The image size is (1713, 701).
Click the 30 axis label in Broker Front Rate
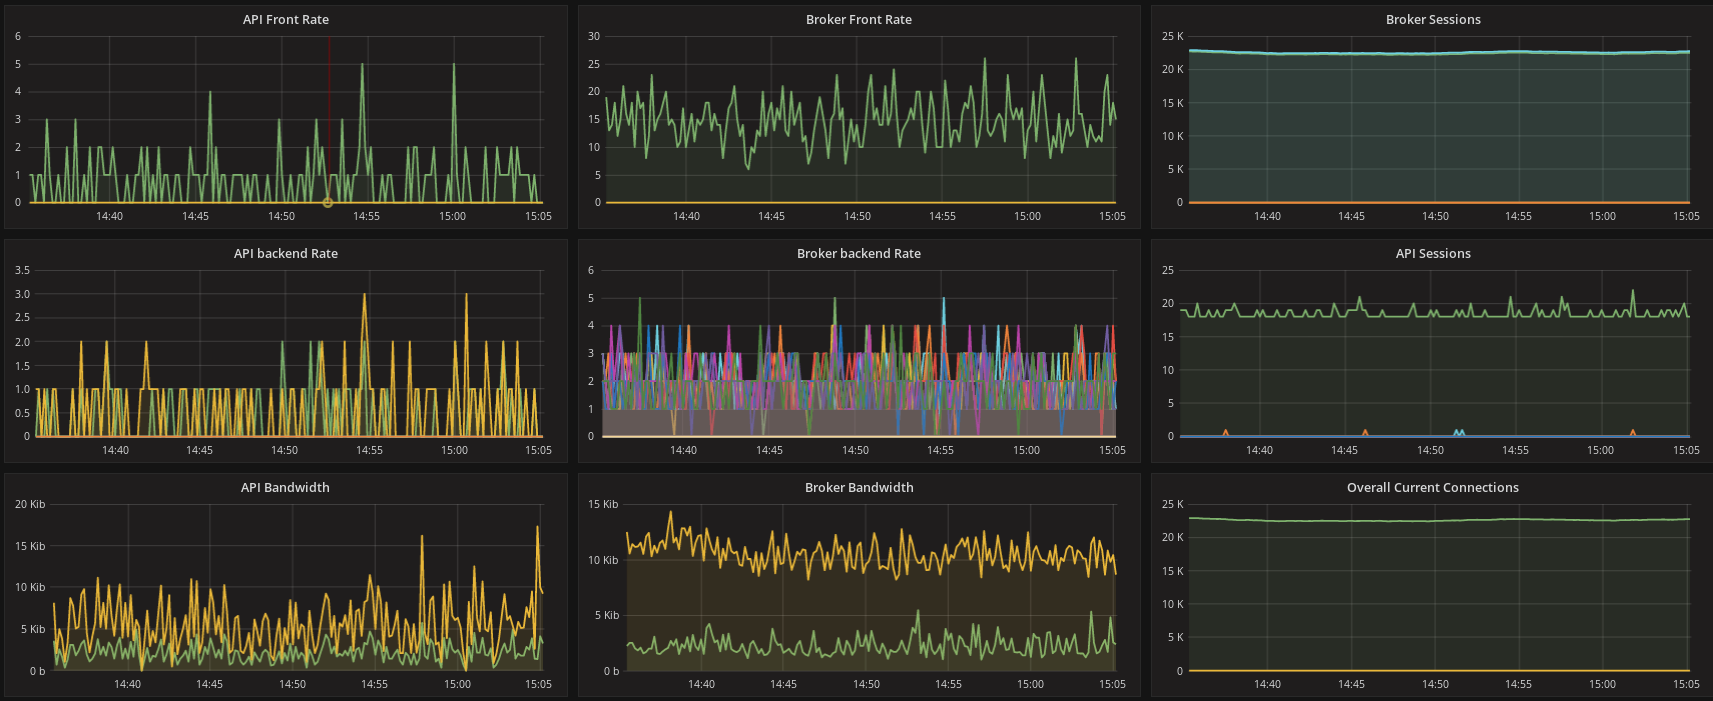pyautogui.click(x=594, y=36)
